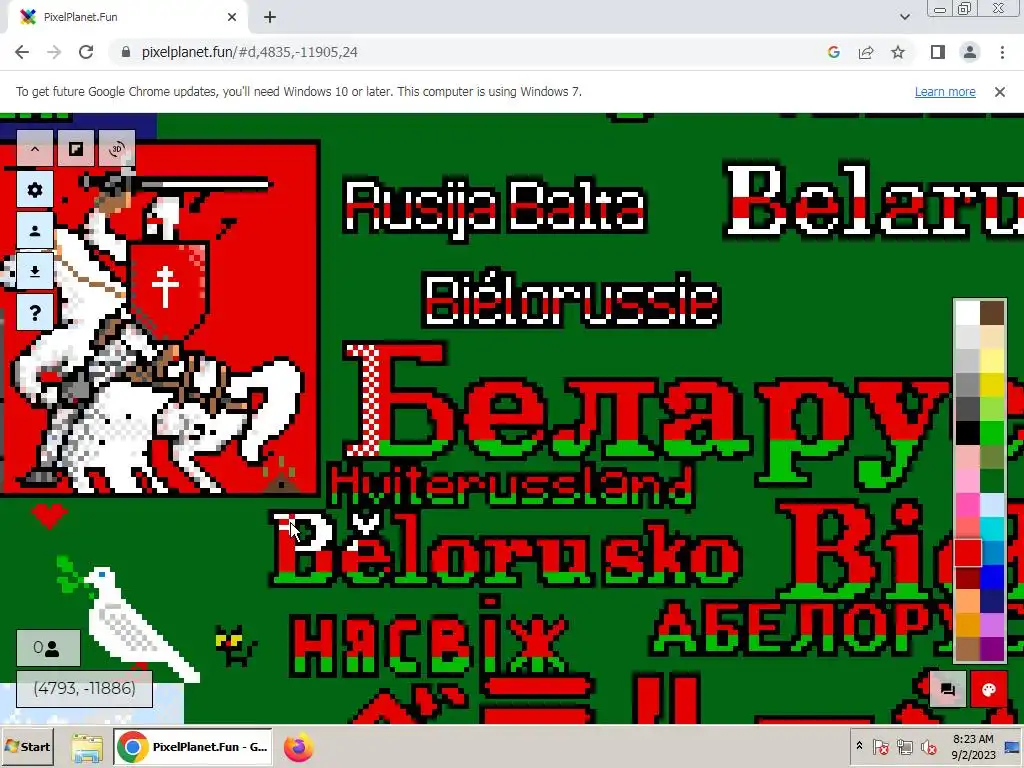The height and width of the screenshot is (768, 1024).
Task: Select the light yellow-green swatch
Action: [x=993, y=409]
